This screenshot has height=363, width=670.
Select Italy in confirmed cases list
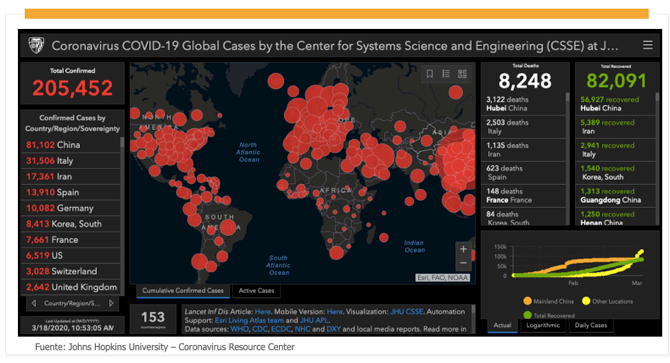71,161
